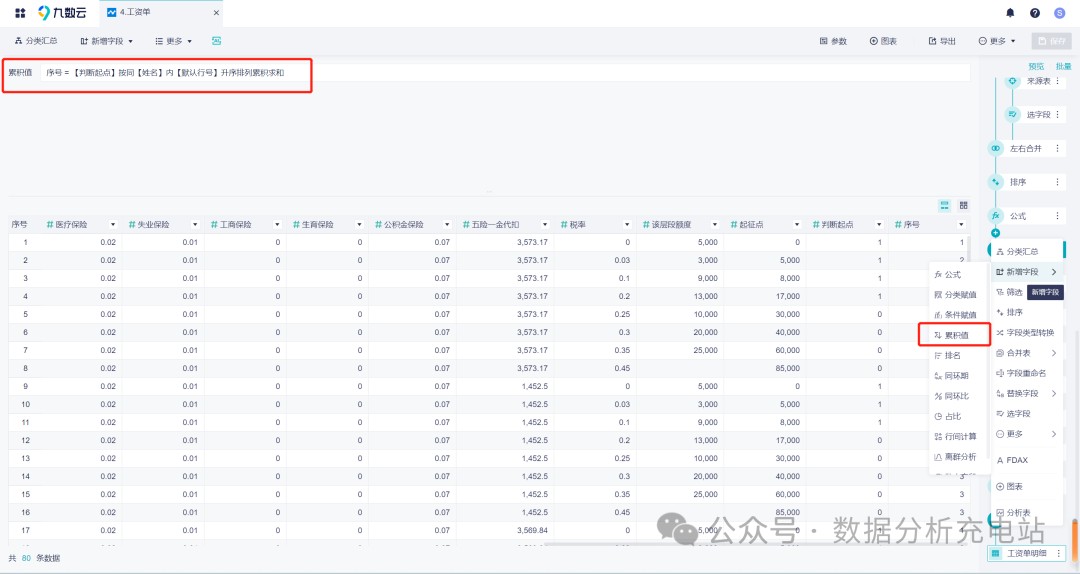Expand 替换字段 submenu in step menu

point(1027,393)
